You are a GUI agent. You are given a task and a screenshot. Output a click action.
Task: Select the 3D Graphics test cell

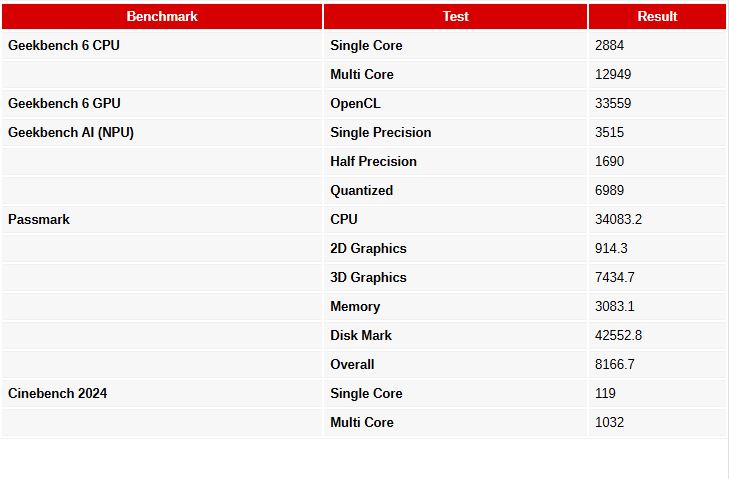click(x=368, y=277)
